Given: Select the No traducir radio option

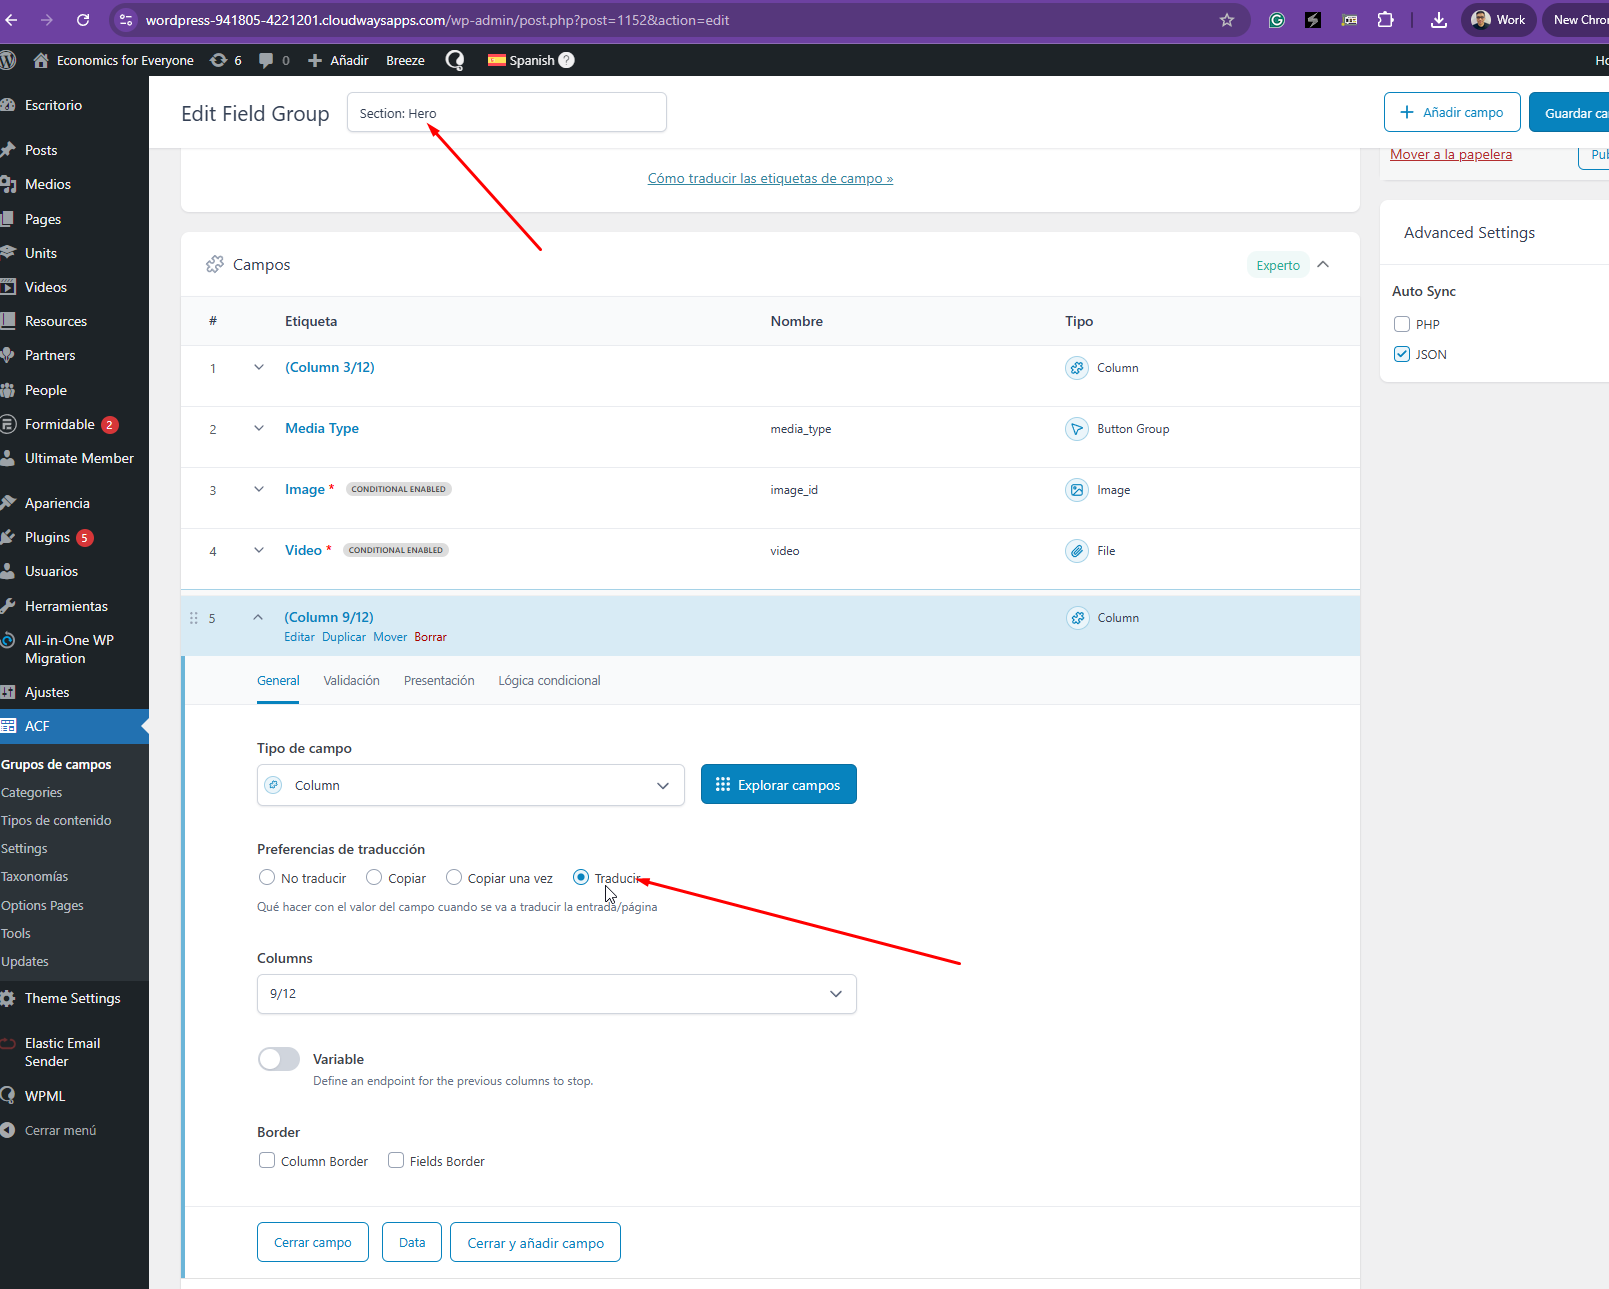Looking at the screenshot, I should [267, 878].
